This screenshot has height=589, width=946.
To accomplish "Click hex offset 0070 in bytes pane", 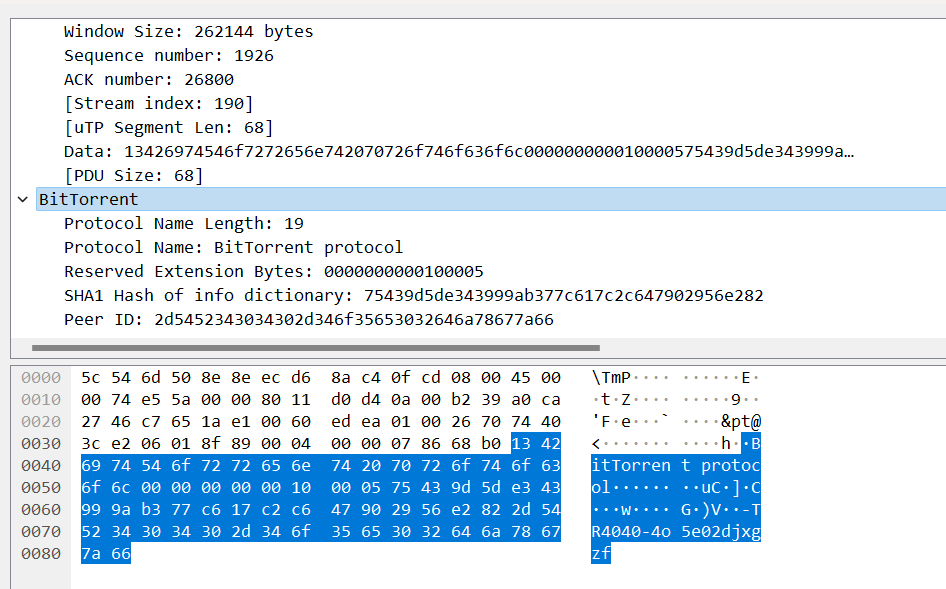I will pyautogui.click(x=41, y=532).
